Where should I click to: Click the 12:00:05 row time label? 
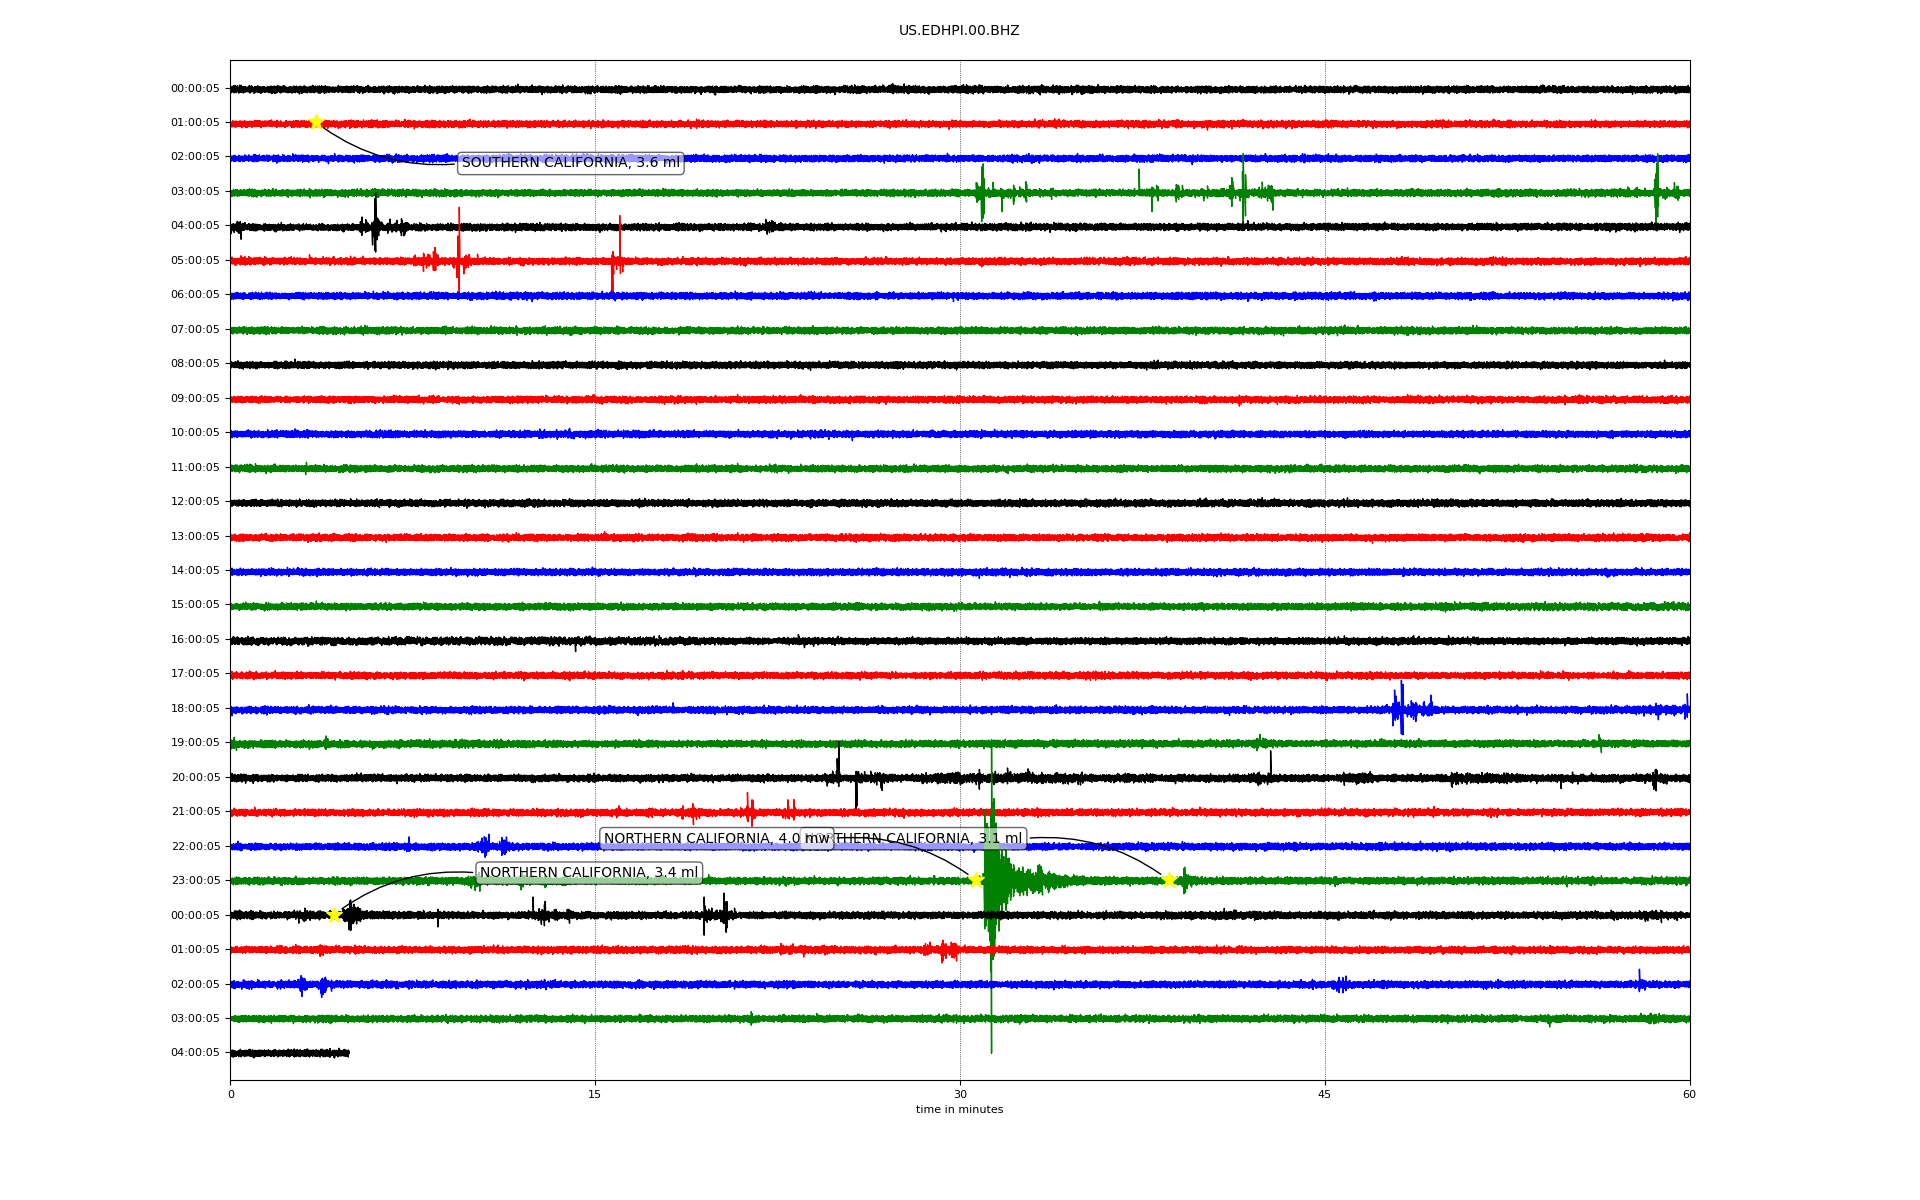coord(195,501)
